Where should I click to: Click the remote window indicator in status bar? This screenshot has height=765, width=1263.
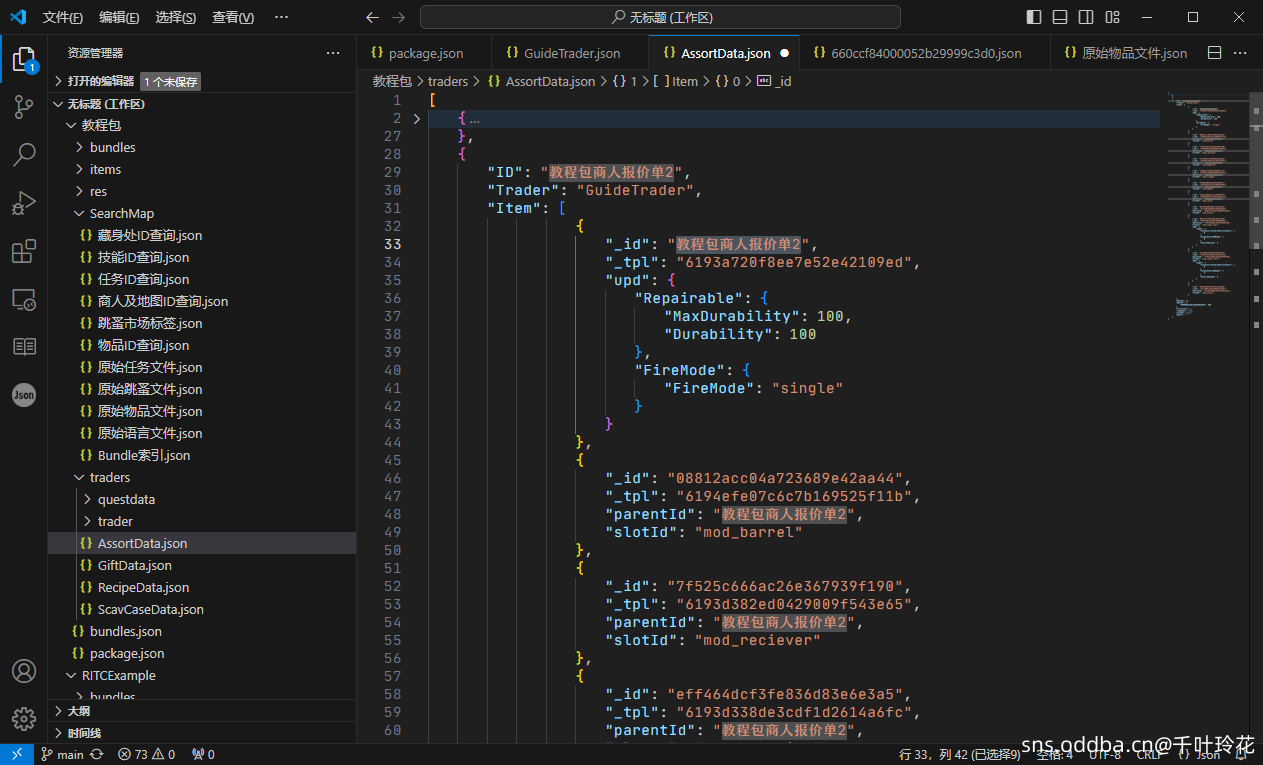tap(17, 755)
